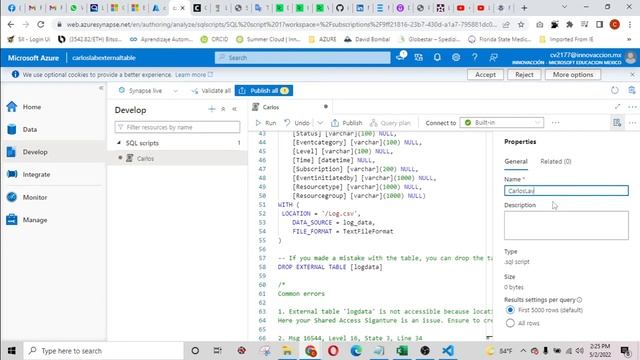Open the cookie Learn more link
The width and height of the screenshot is (640, 360).
(194, 75)
